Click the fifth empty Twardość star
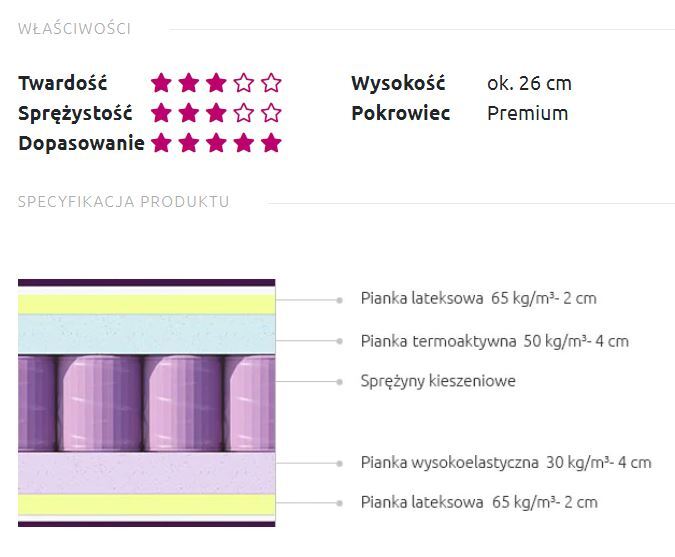 pyautogui.click(x=271, y=83)
